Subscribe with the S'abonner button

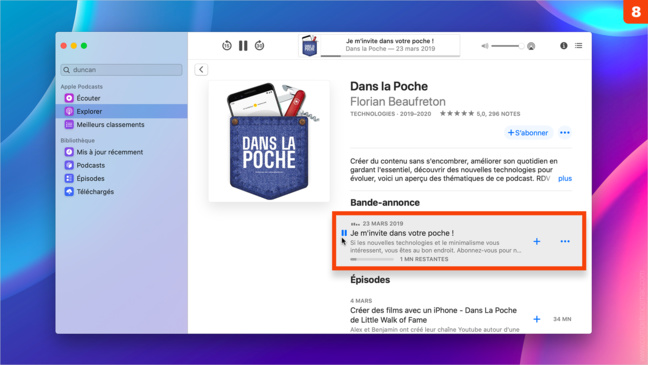[528, 133]
